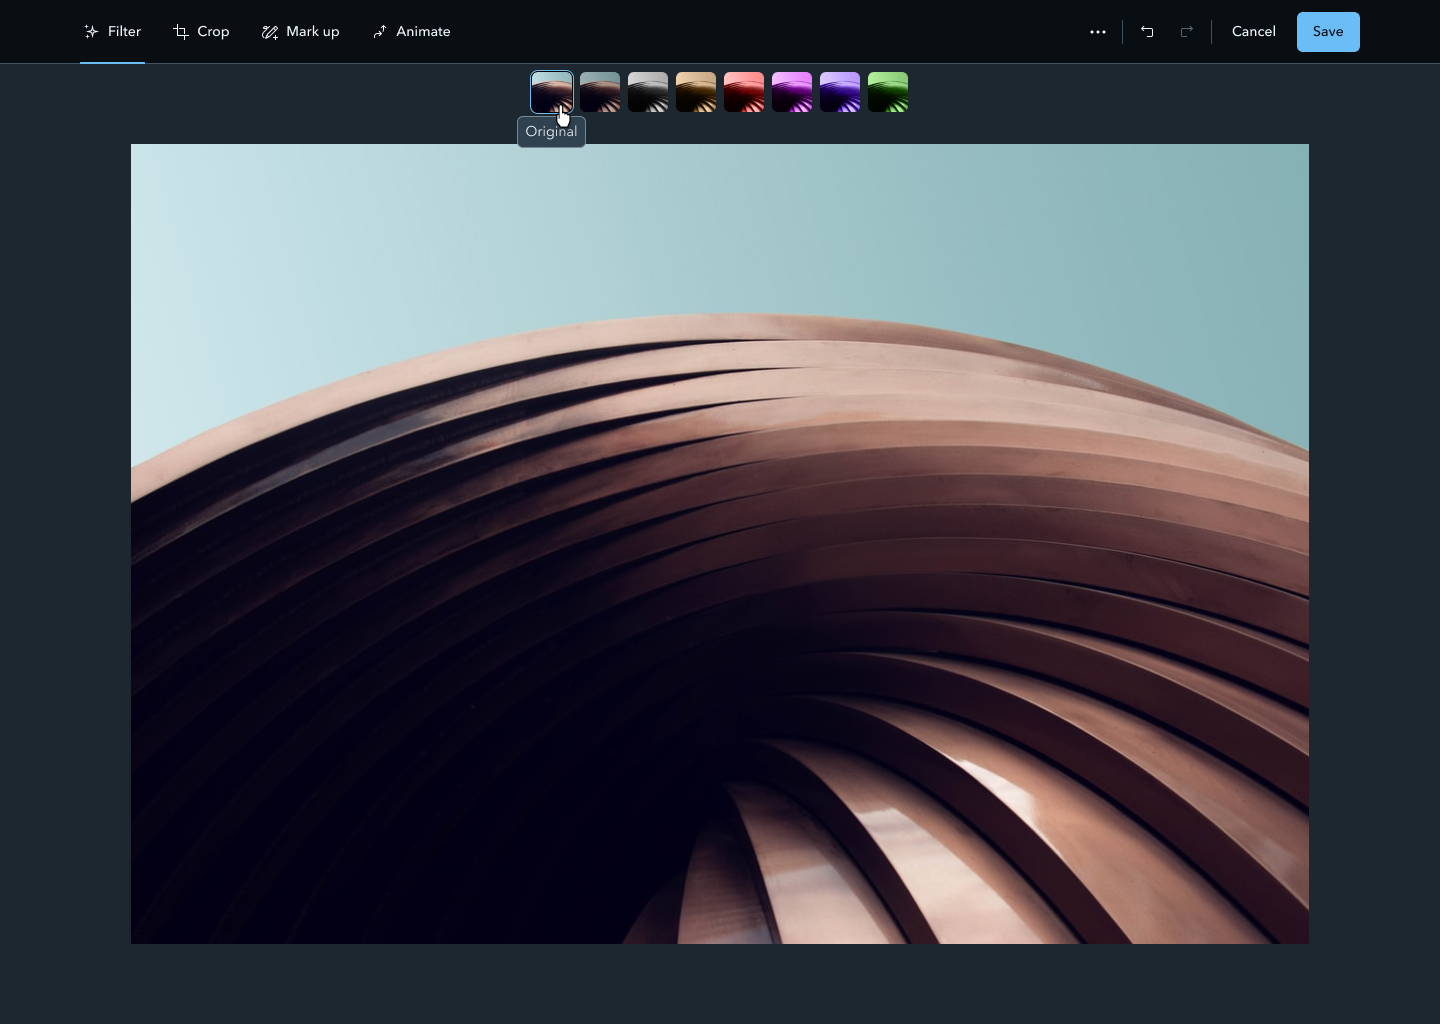
Task: Click the Animate arrow icon
Action: [x=380, y=31]
